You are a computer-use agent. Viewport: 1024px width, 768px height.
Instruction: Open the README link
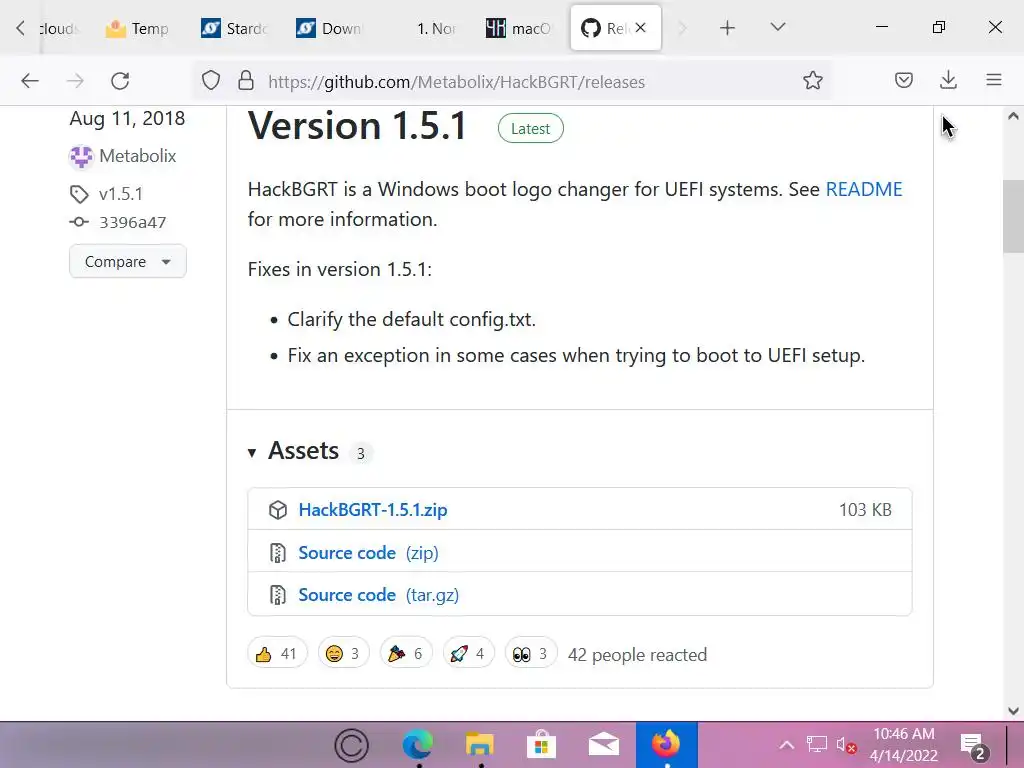coord(863,189)
